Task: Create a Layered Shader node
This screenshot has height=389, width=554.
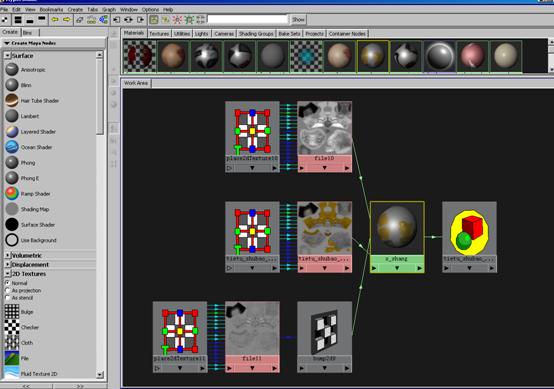Action: [38, 132]
